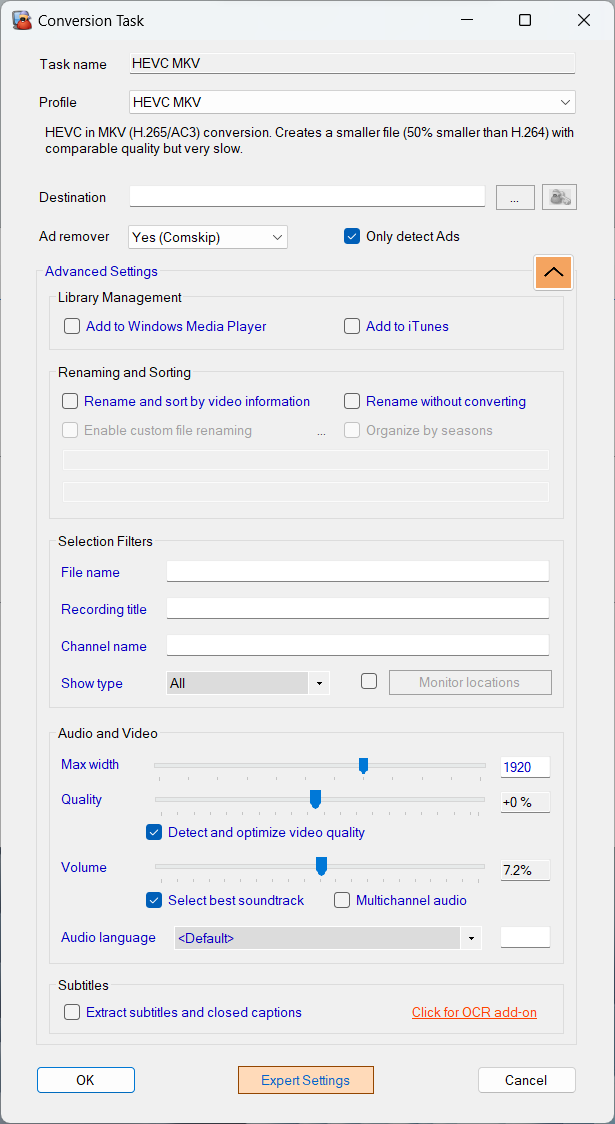
Task: Enable the Only detect Ads checkbox
Action: coord(351,237)
